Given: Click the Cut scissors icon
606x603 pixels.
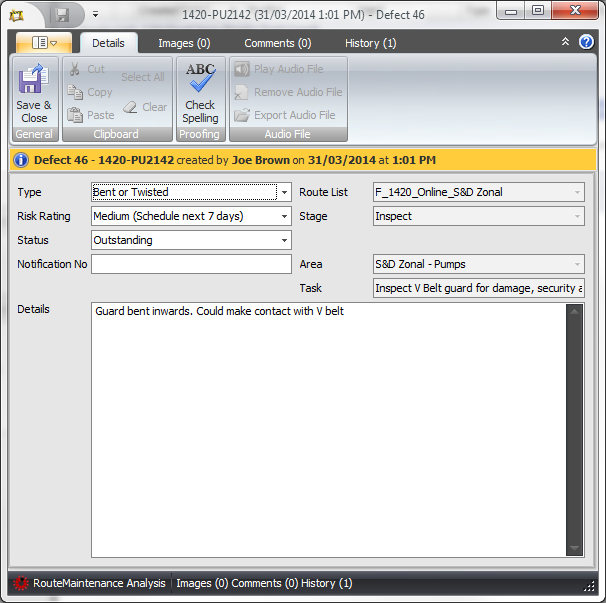Looking at the screenshot, I should (x=75, y=69).
